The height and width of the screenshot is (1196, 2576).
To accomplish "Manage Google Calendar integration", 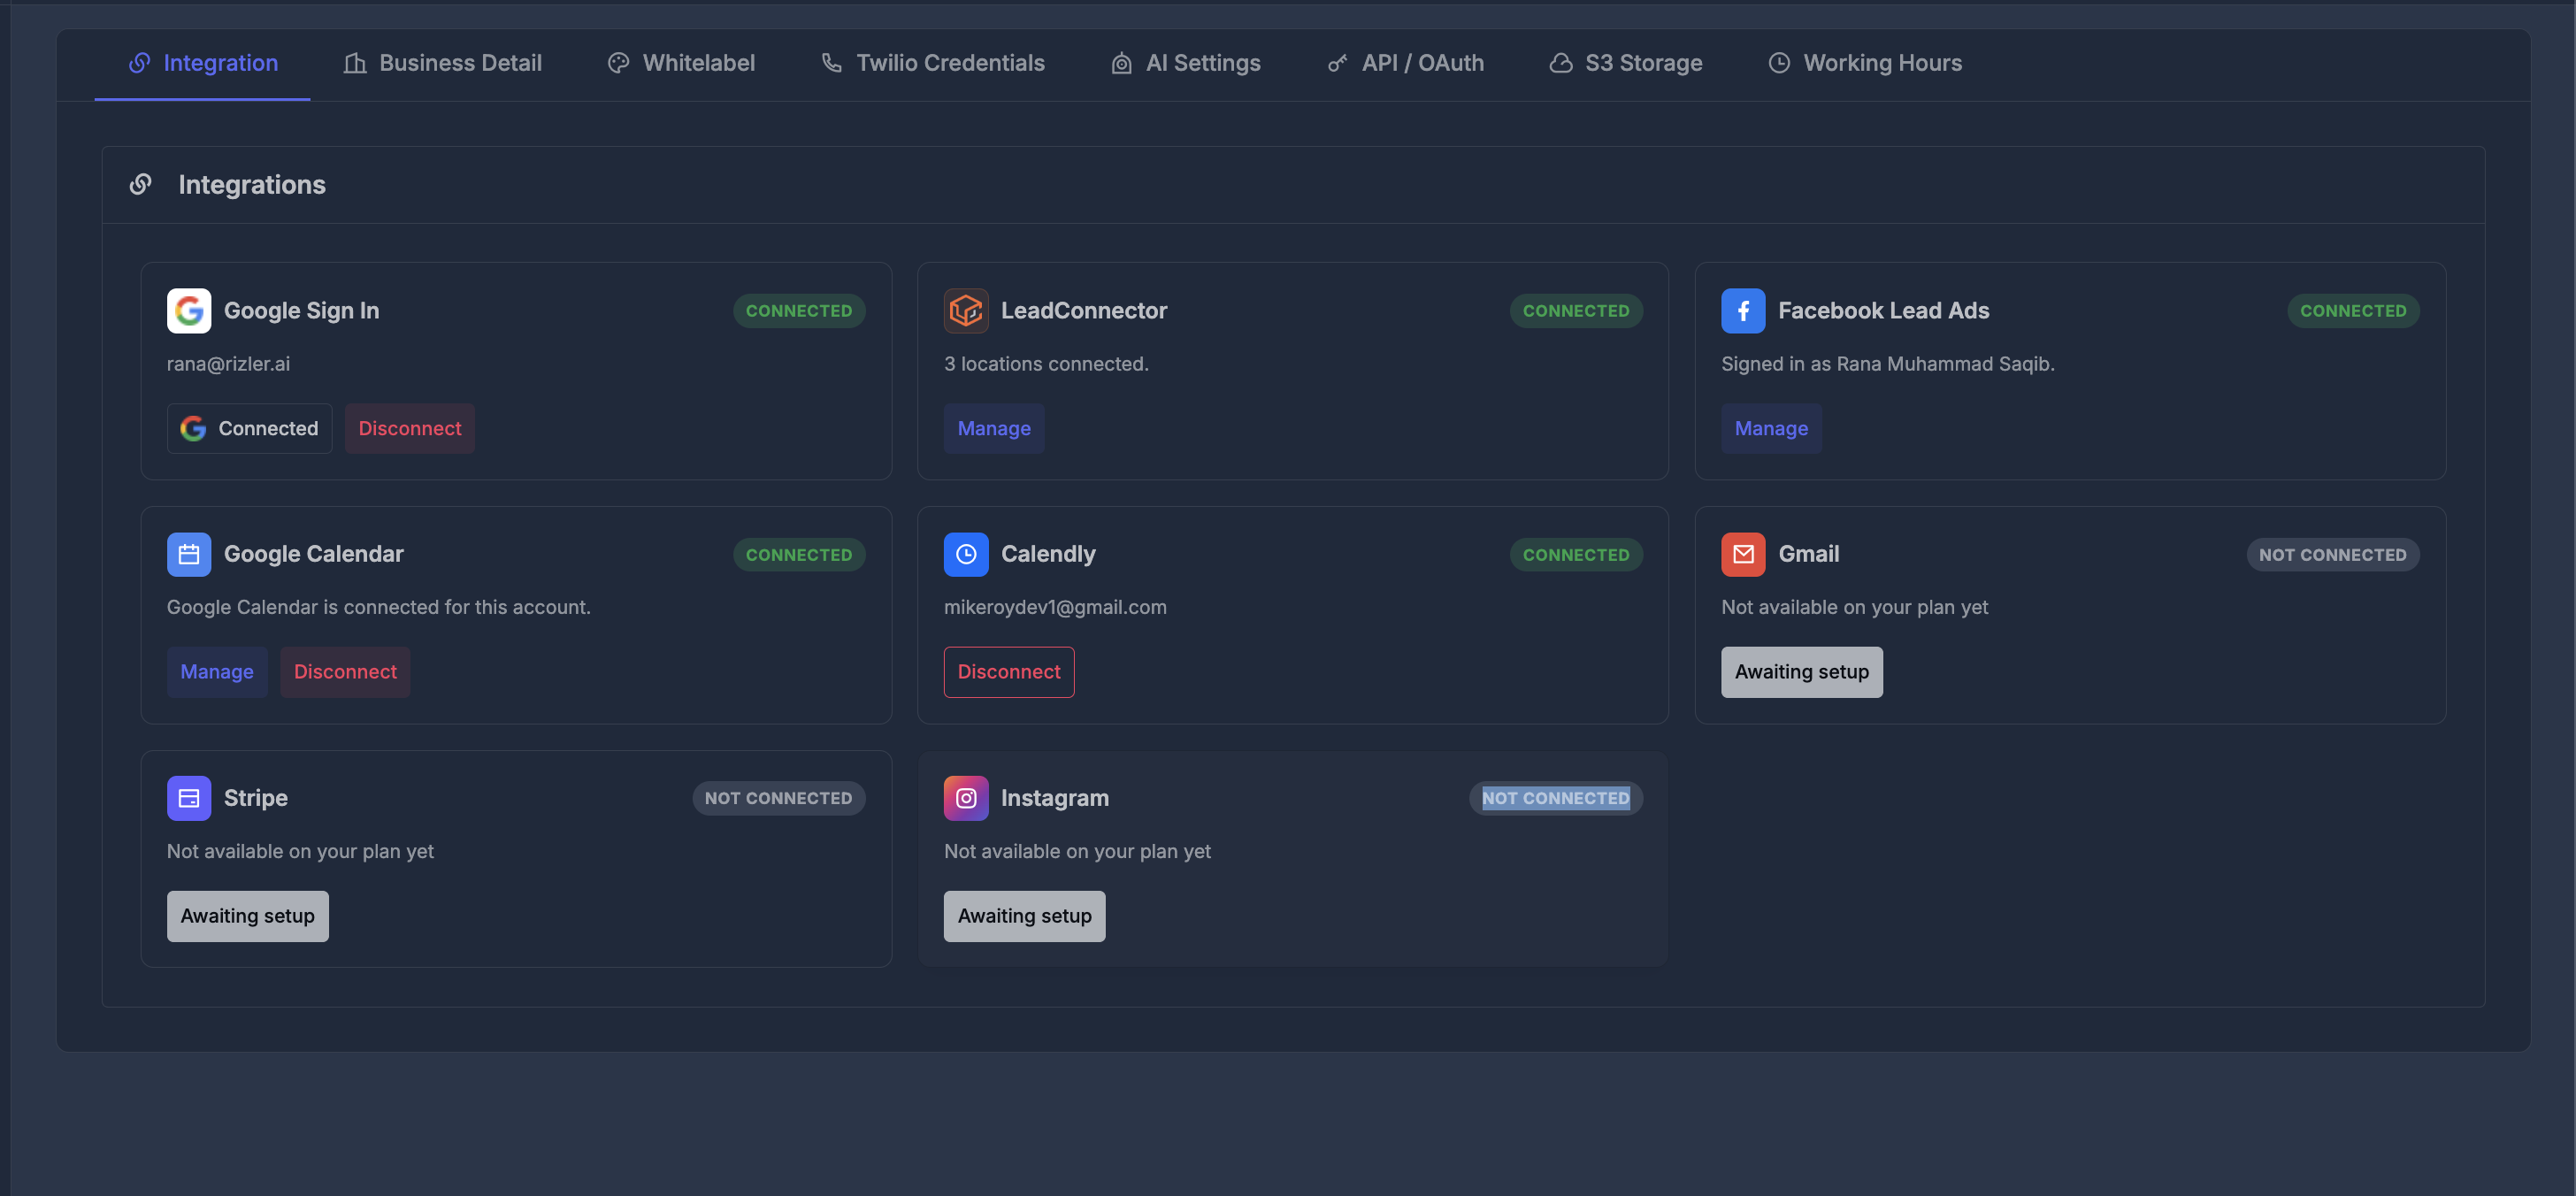I will coord(217,672).
